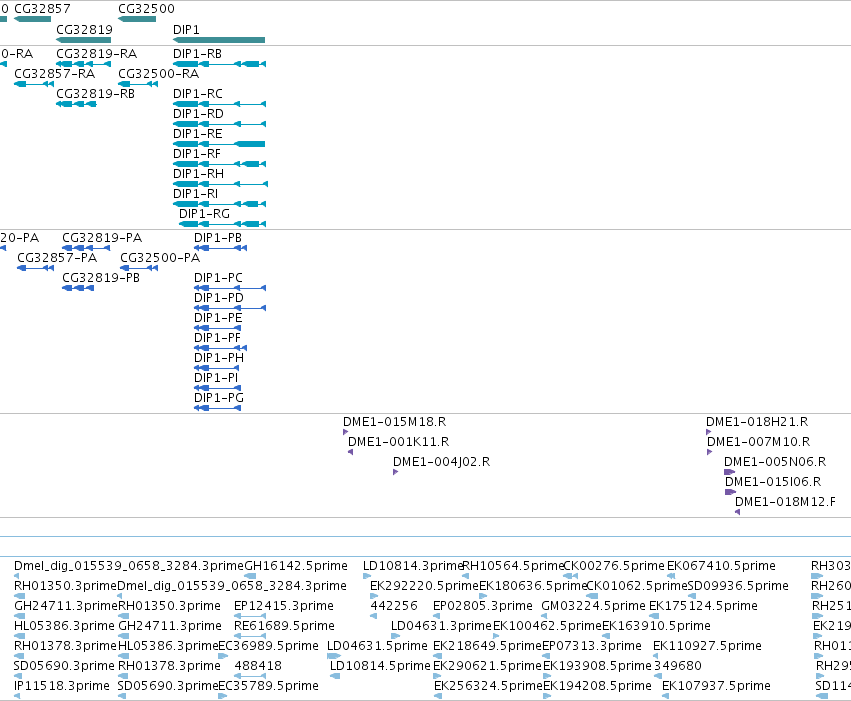
Task: Open the LD04631.5prime EST label
Action: (377, 646)
